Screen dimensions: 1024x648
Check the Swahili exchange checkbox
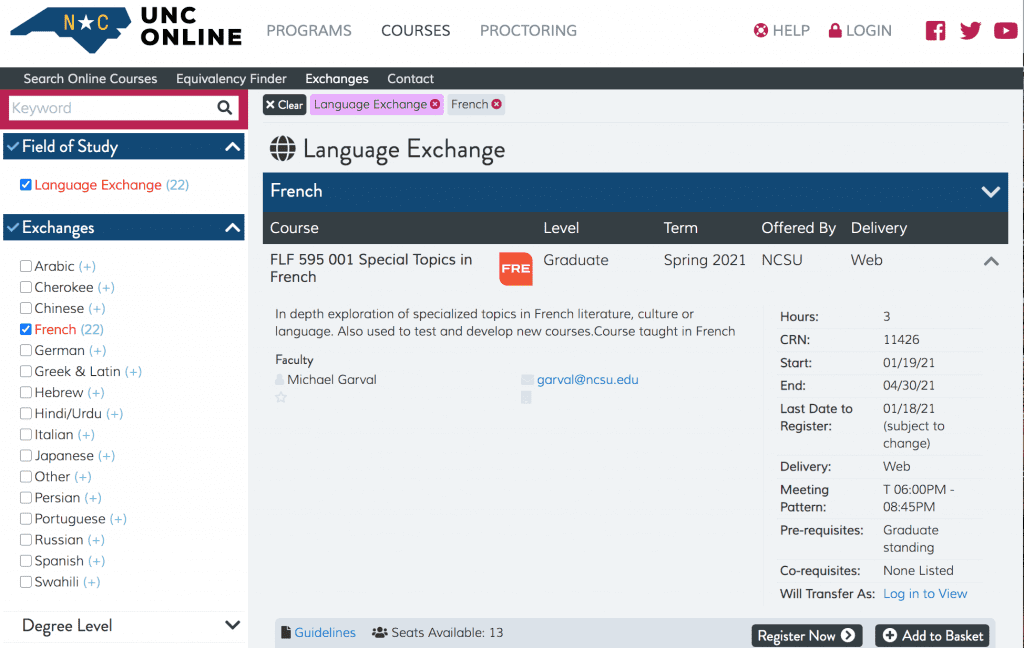click(25, 582)
